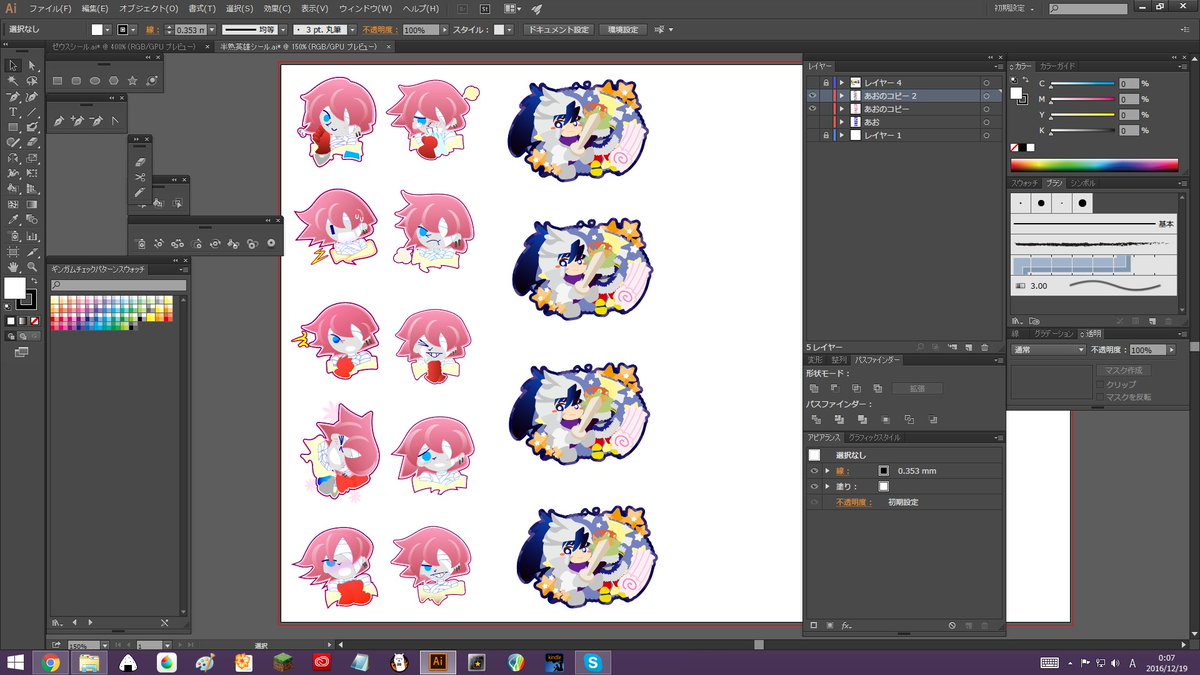Expand the レイヤー 1 layer contents
The image size is (1200, 675).
click(x=842, y=134)
